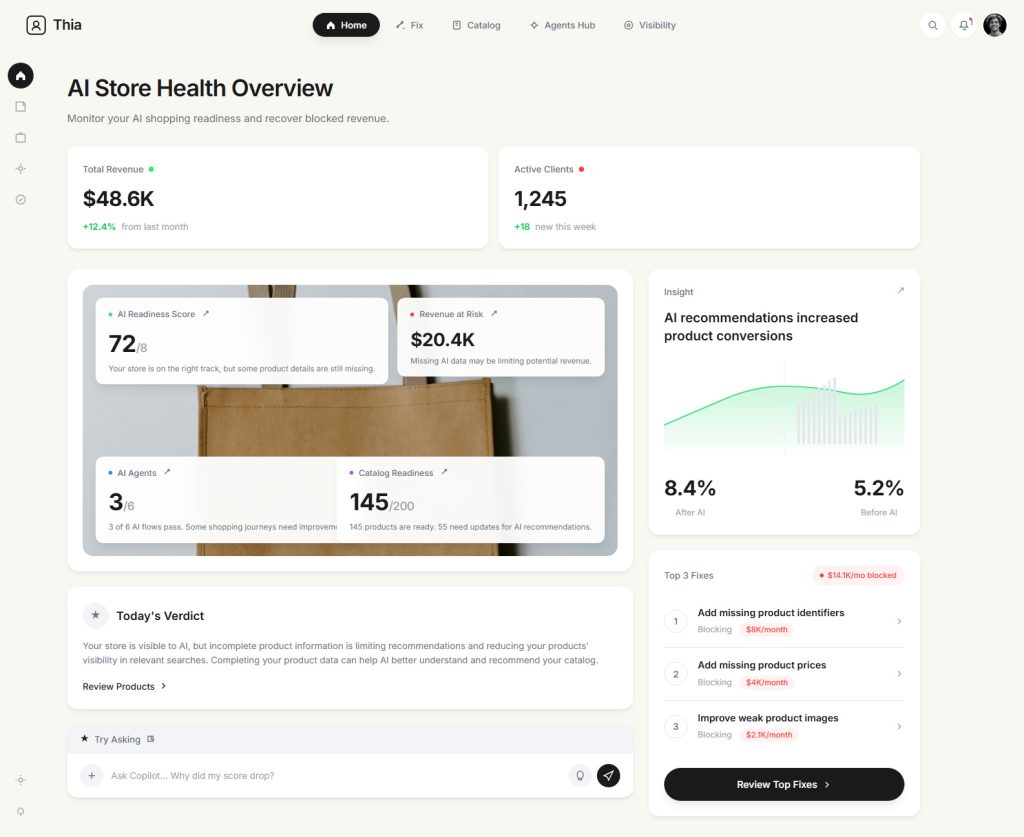Click the microphone icon in Copilot bar
Viewport: 1024px width, 837px height.
coord(580,776)
